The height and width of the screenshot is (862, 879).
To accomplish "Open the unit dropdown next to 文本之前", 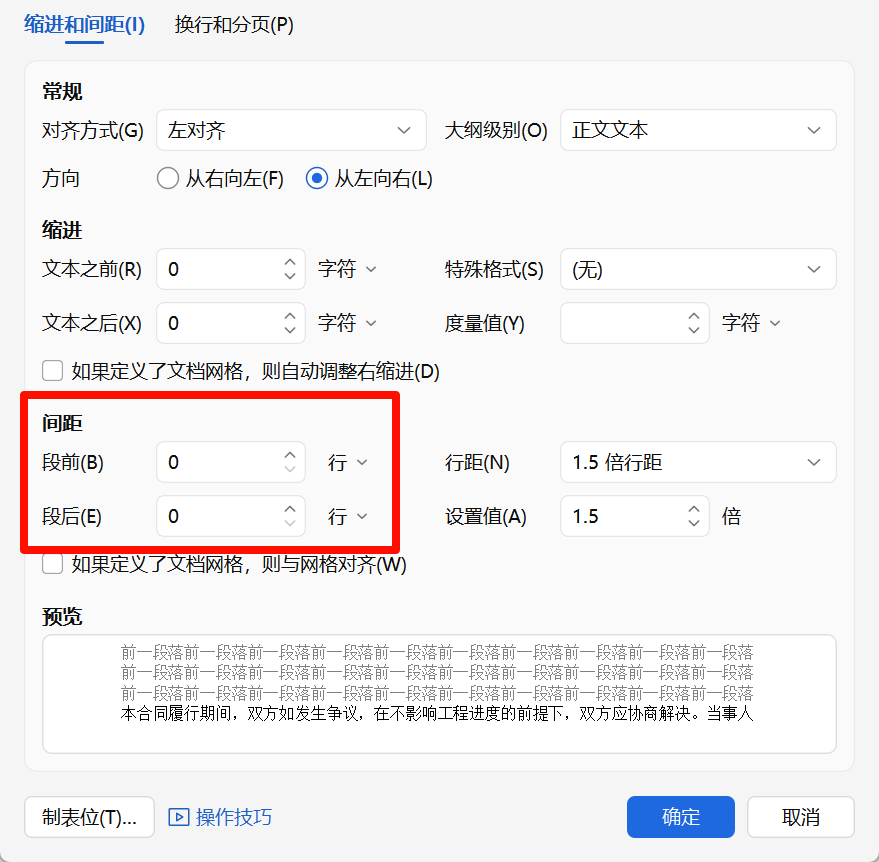I will [347, 269].
